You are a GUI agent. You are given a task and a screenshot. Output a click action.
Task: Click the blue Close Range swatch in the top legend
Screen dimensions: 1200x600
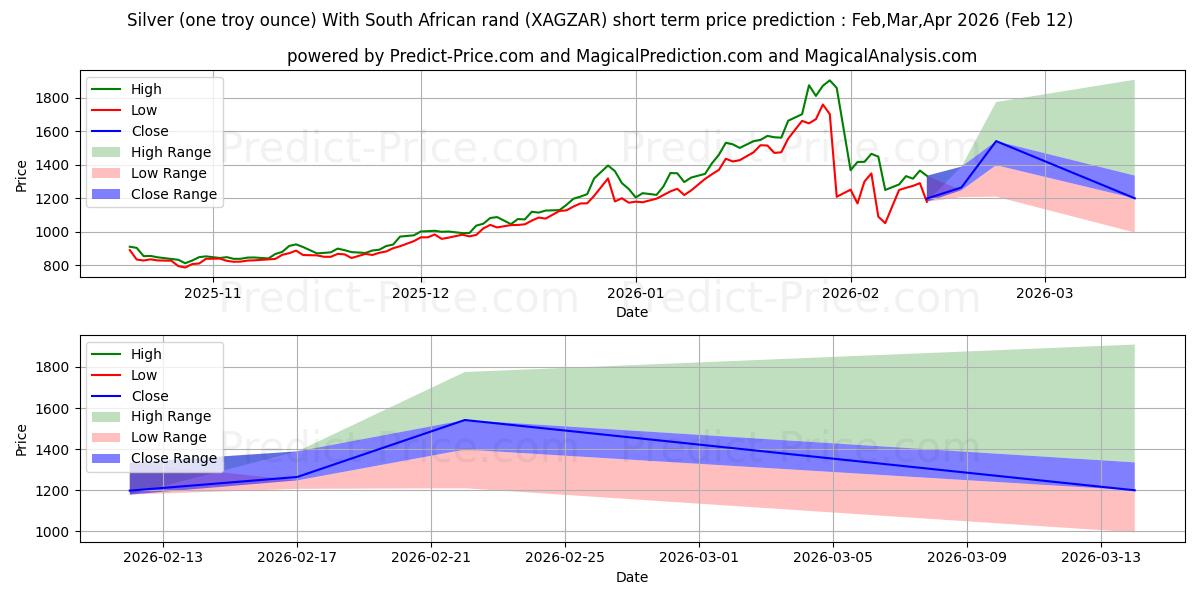(109, 194)
